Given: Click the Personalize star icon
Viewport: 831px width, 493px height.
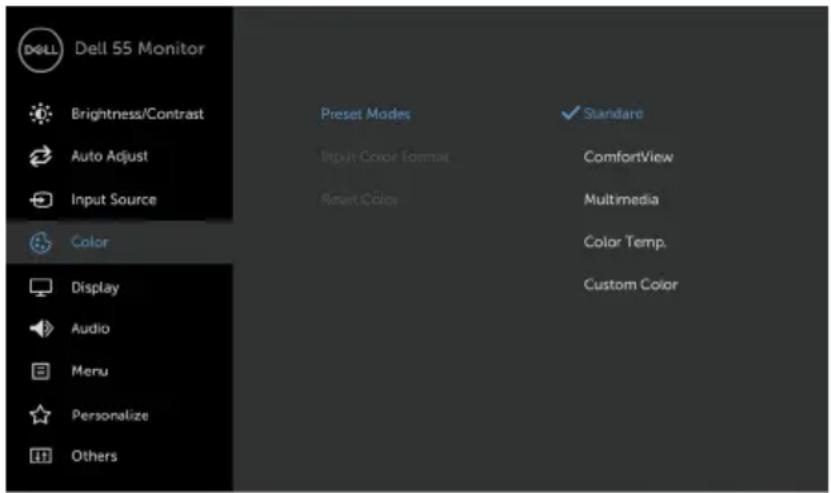Looking at the screenshot, I should pyautogui.click(x=41, y=415).
